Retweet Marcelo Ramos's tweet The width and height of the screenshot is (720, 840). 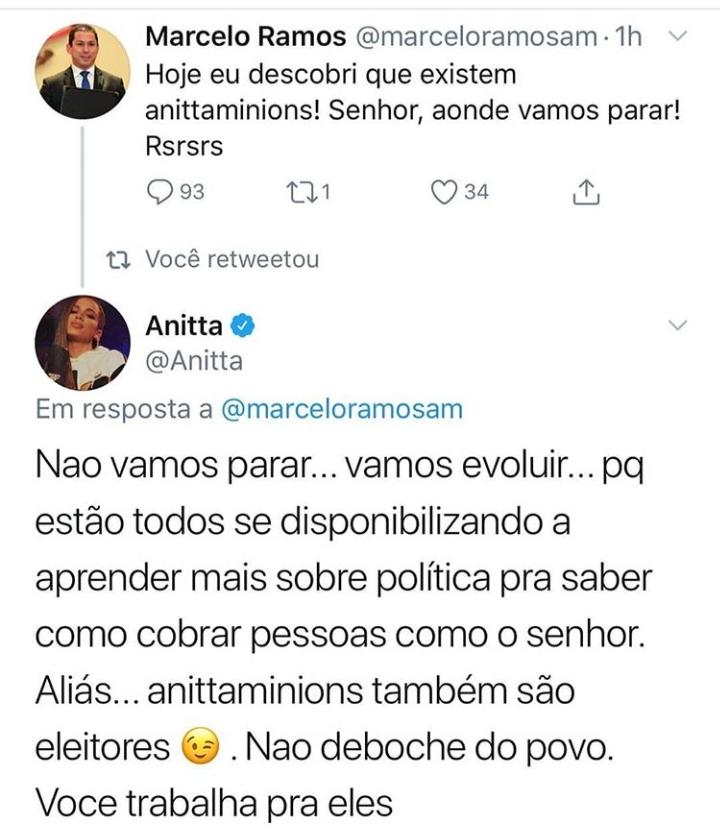pos(300,192)
